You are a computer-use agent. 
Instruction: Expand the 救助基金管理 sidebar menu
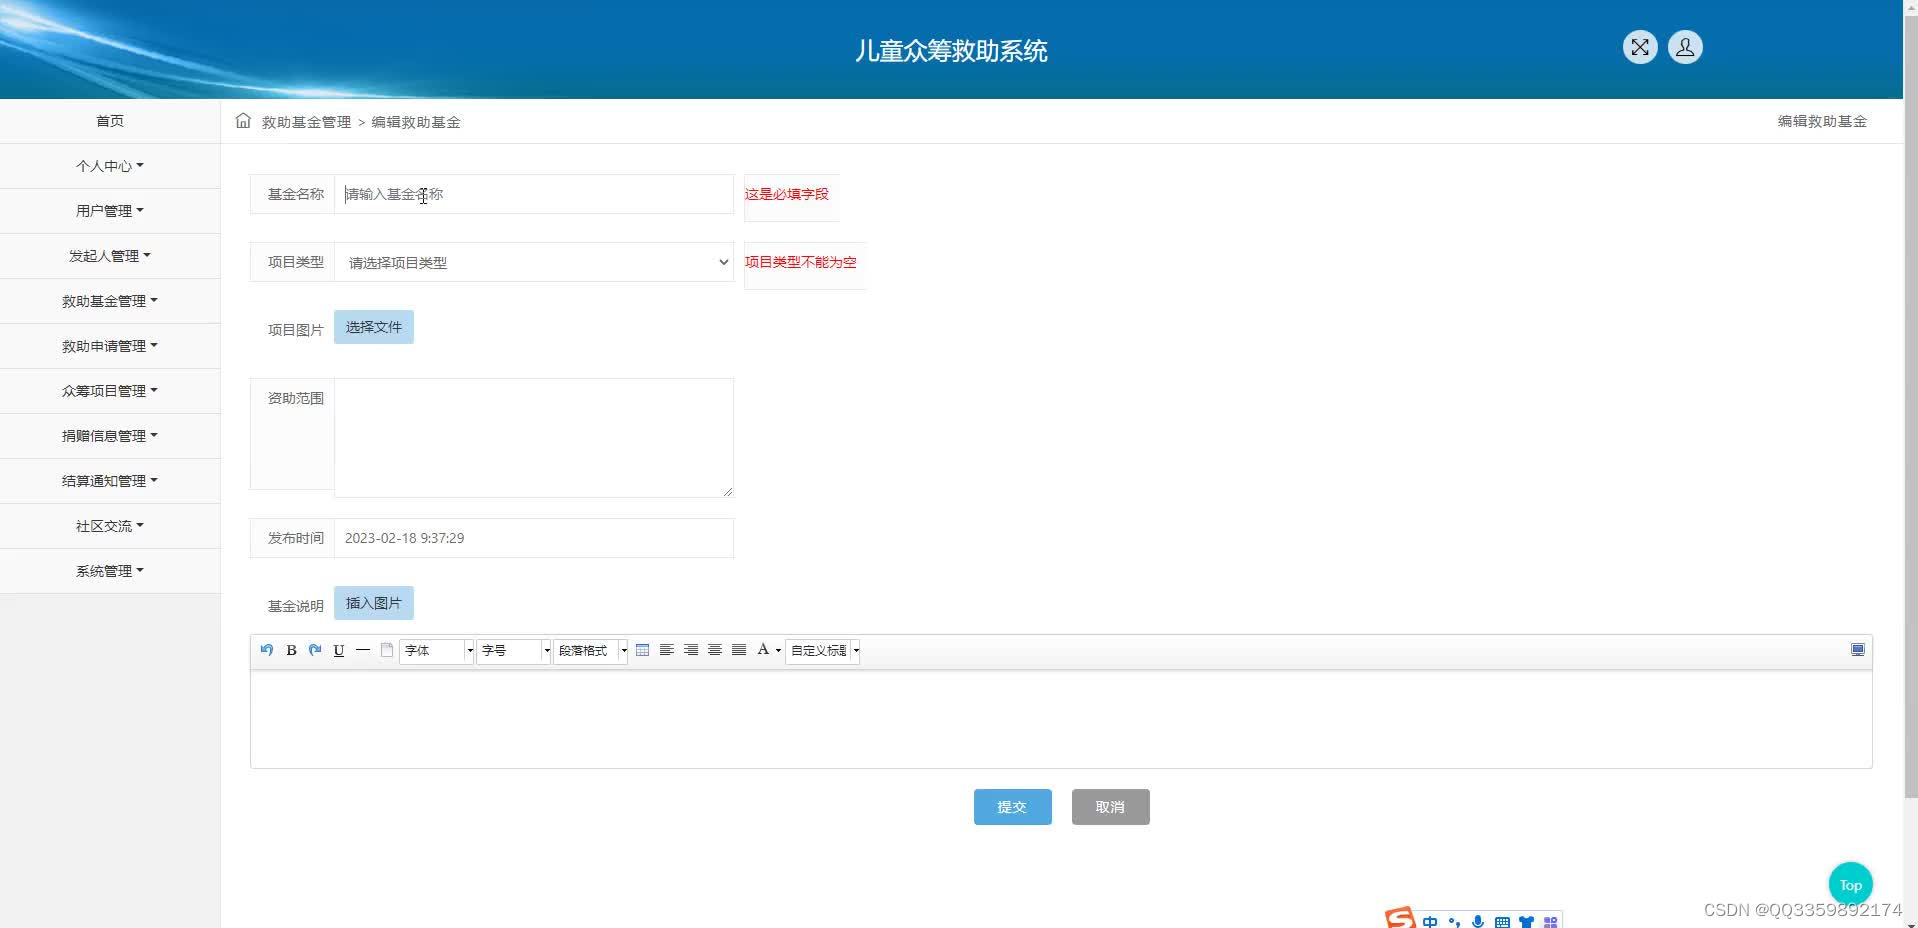(x=110, y=301)
